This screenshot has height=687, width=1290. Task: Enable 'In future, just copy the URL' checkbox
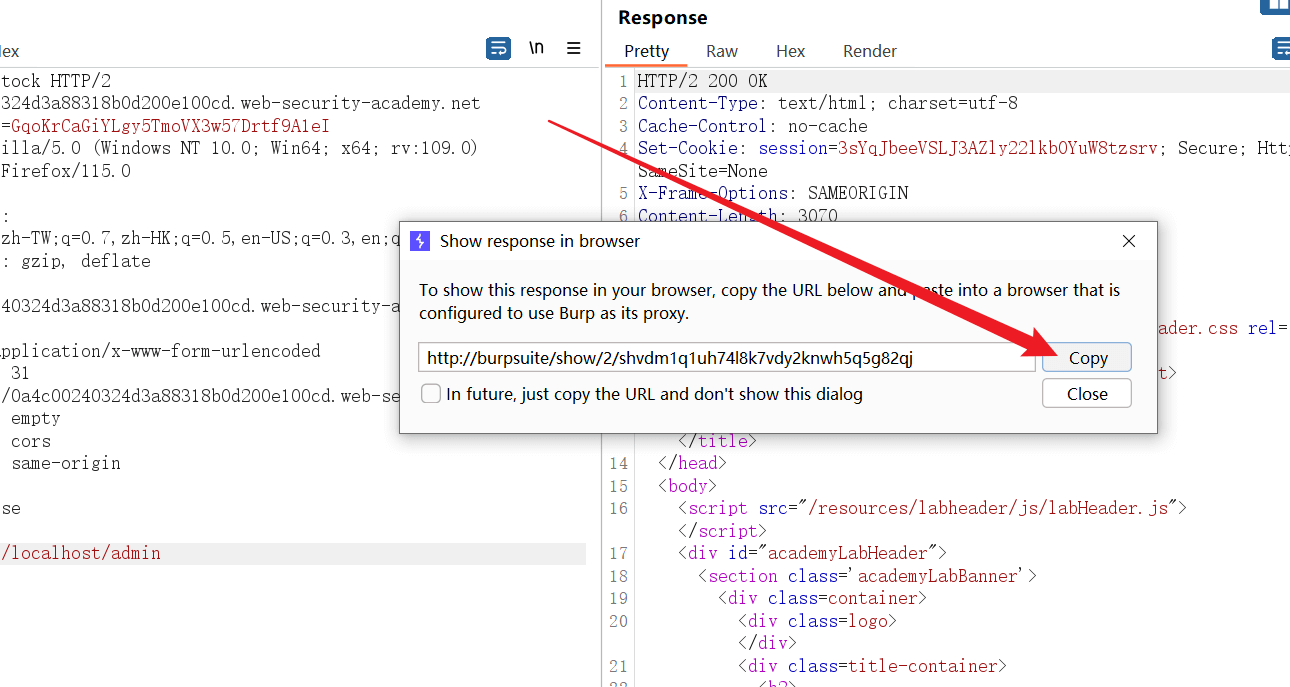[431, 394]
